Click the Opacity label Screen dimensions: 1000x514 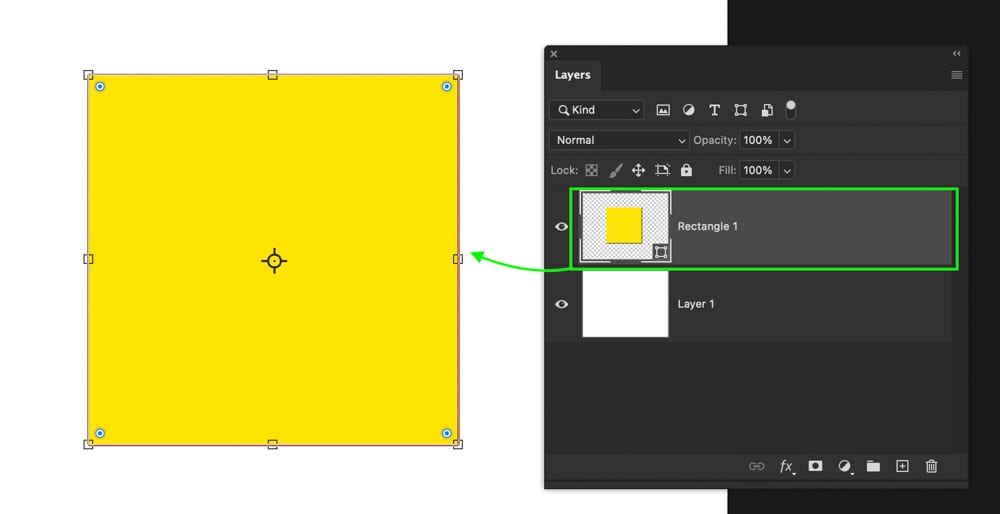pyautogui.click(x=715, y=140)
